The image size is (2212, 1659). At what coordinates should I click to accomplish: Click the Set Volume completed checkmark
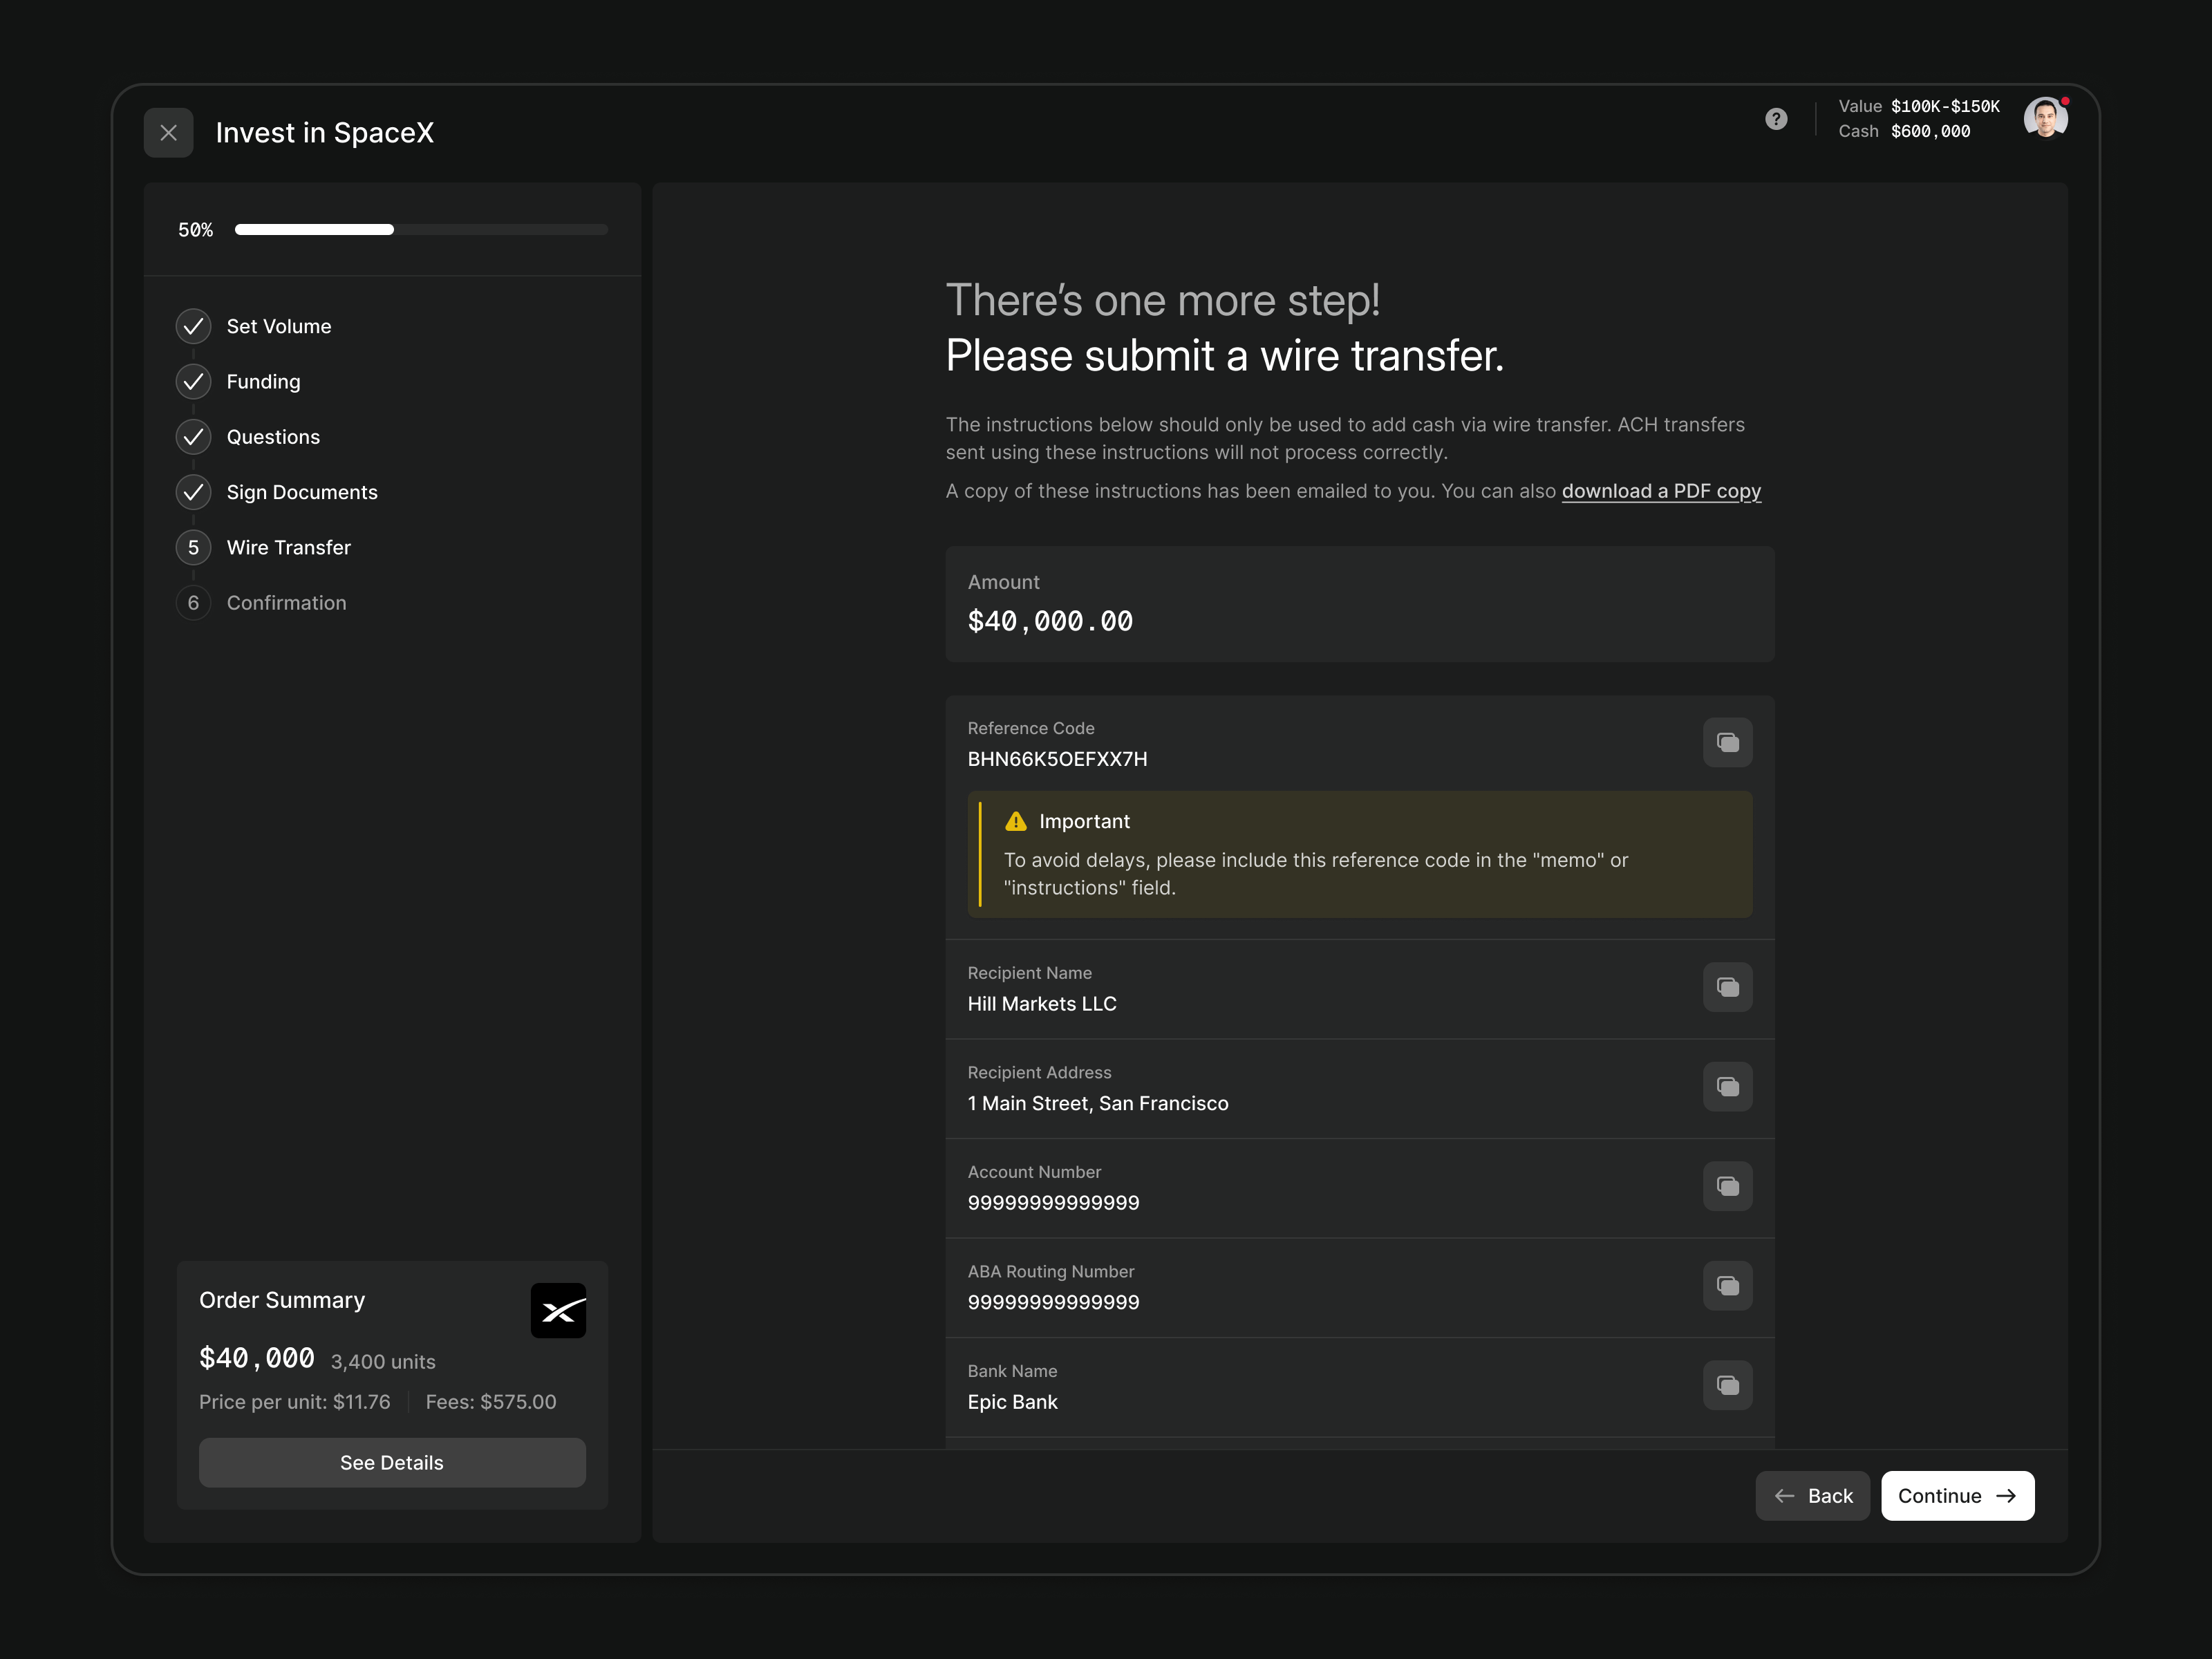193,326
